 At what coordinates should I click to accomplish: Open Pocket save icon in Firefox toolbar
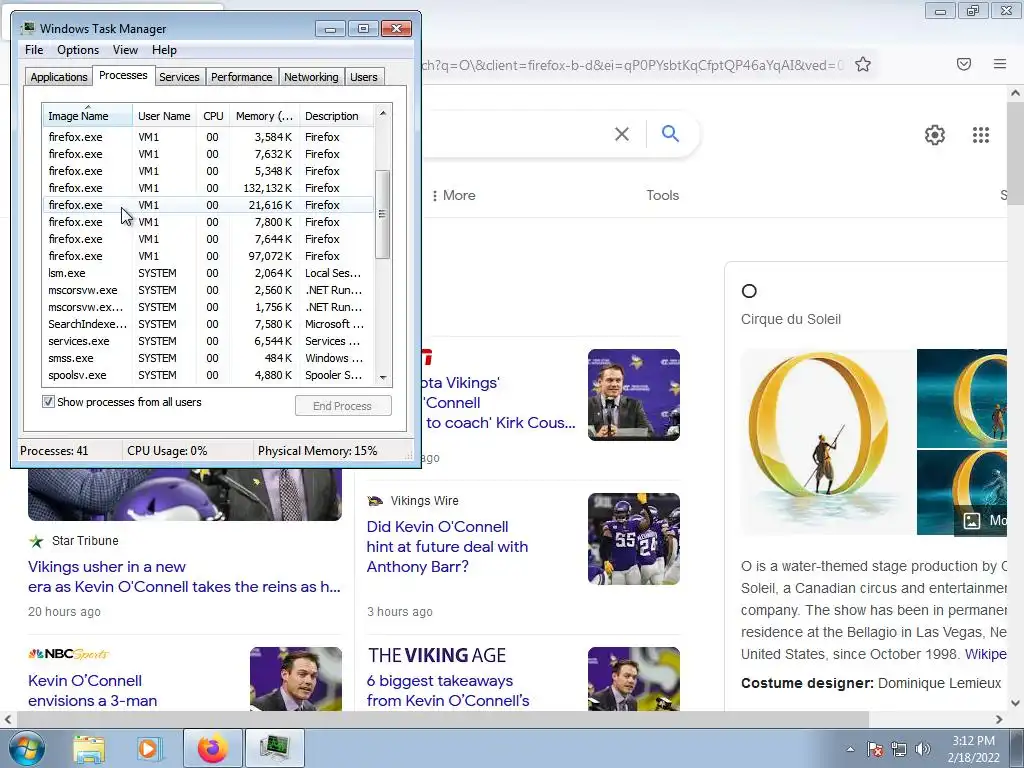pos(964,64)
